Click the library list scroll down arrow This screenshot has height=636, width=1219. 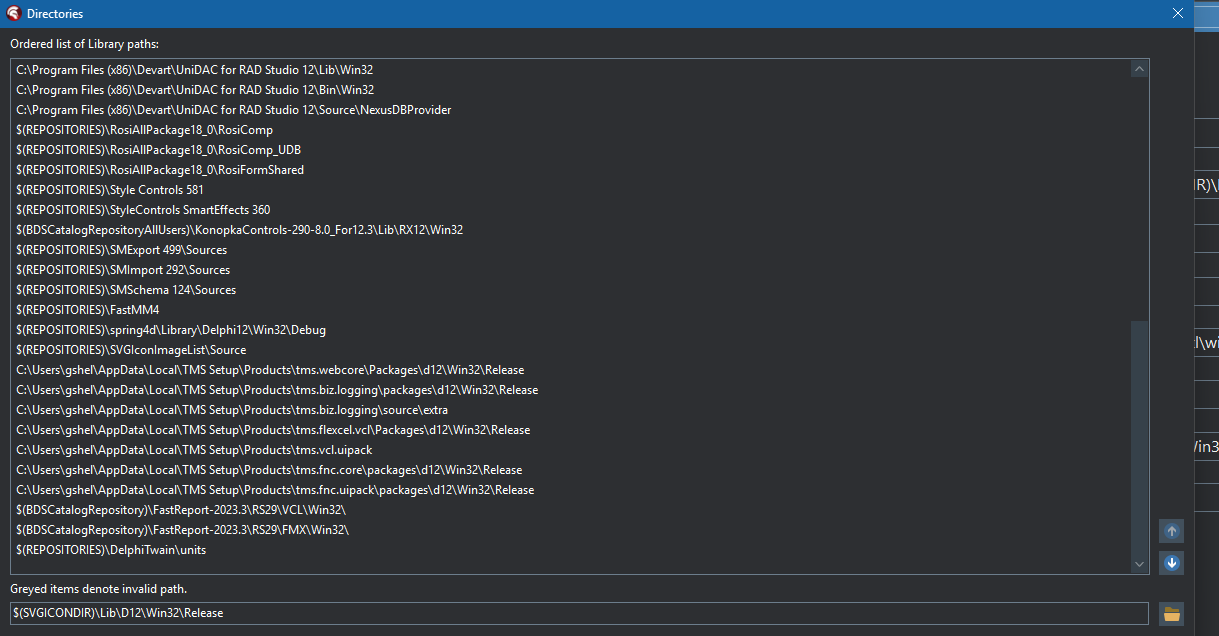pos(1139,564)
